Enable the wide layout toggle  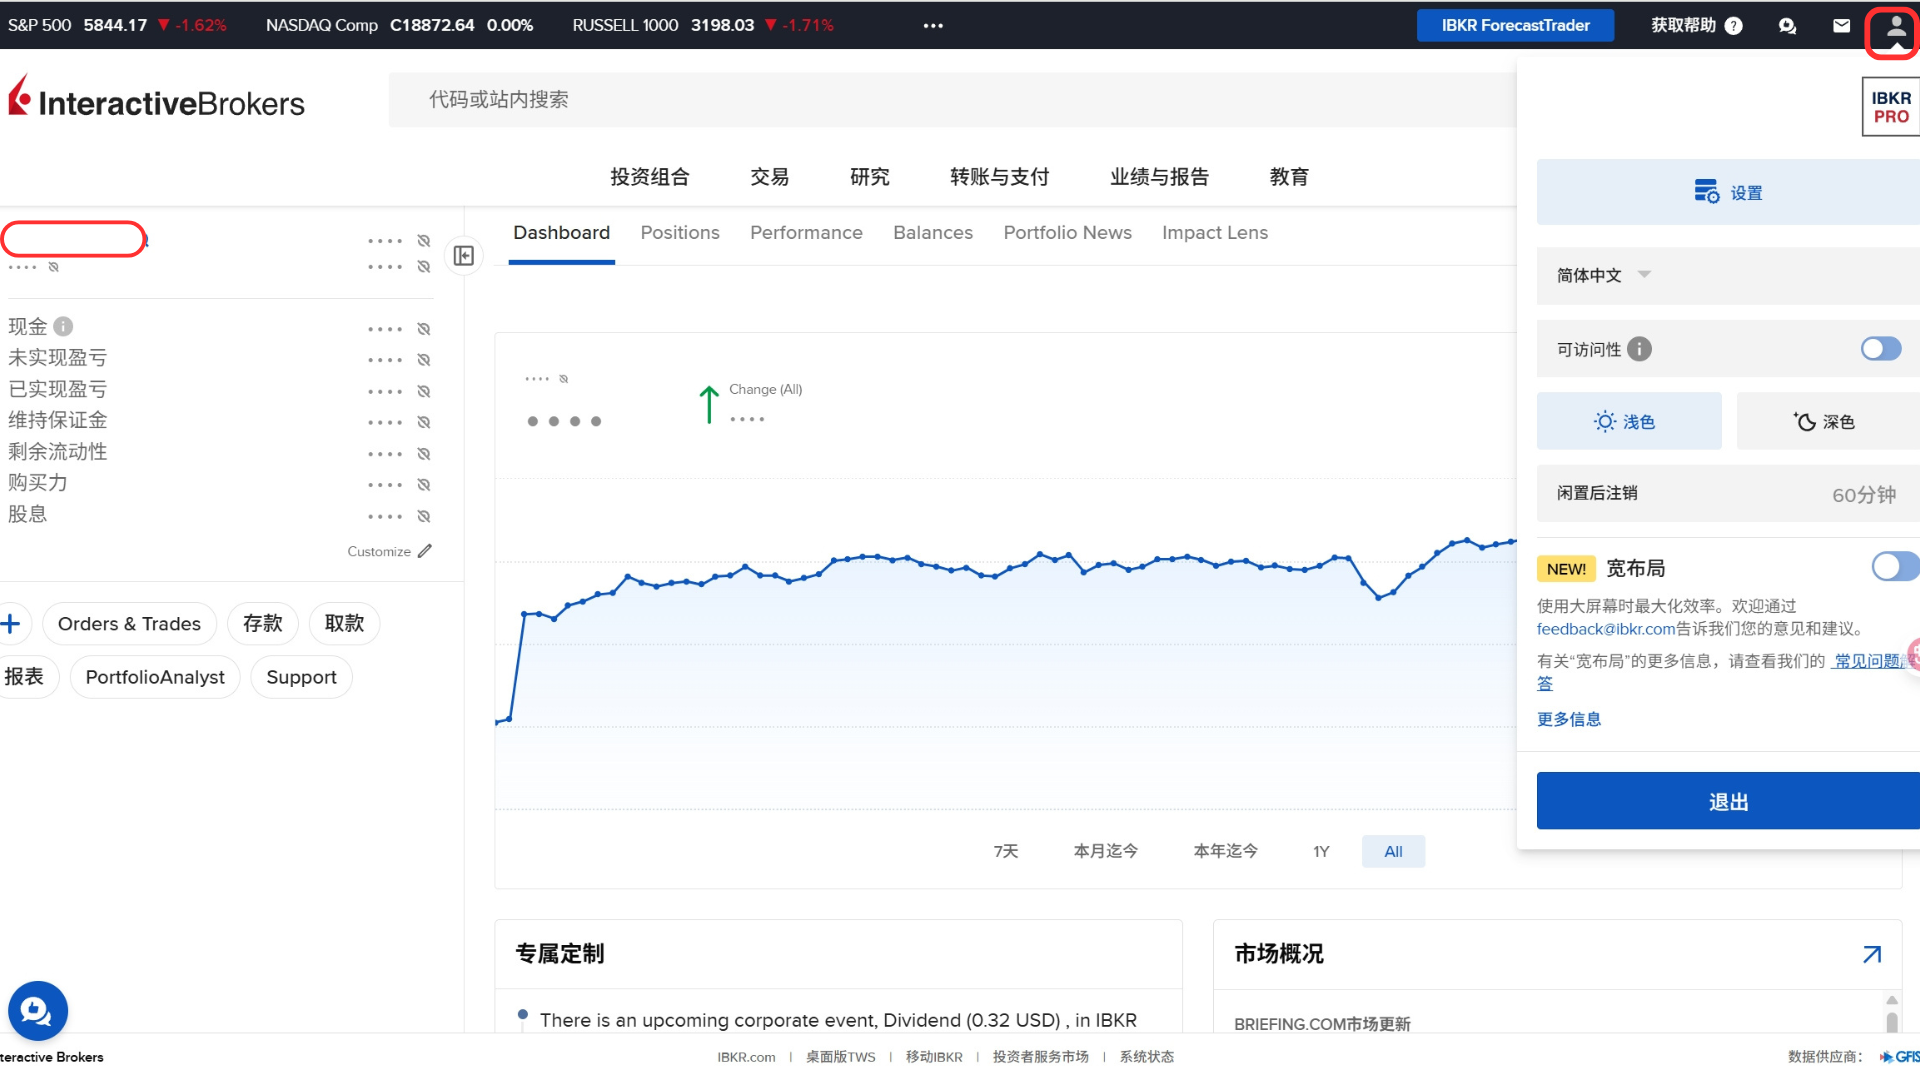pos(1893,567)
